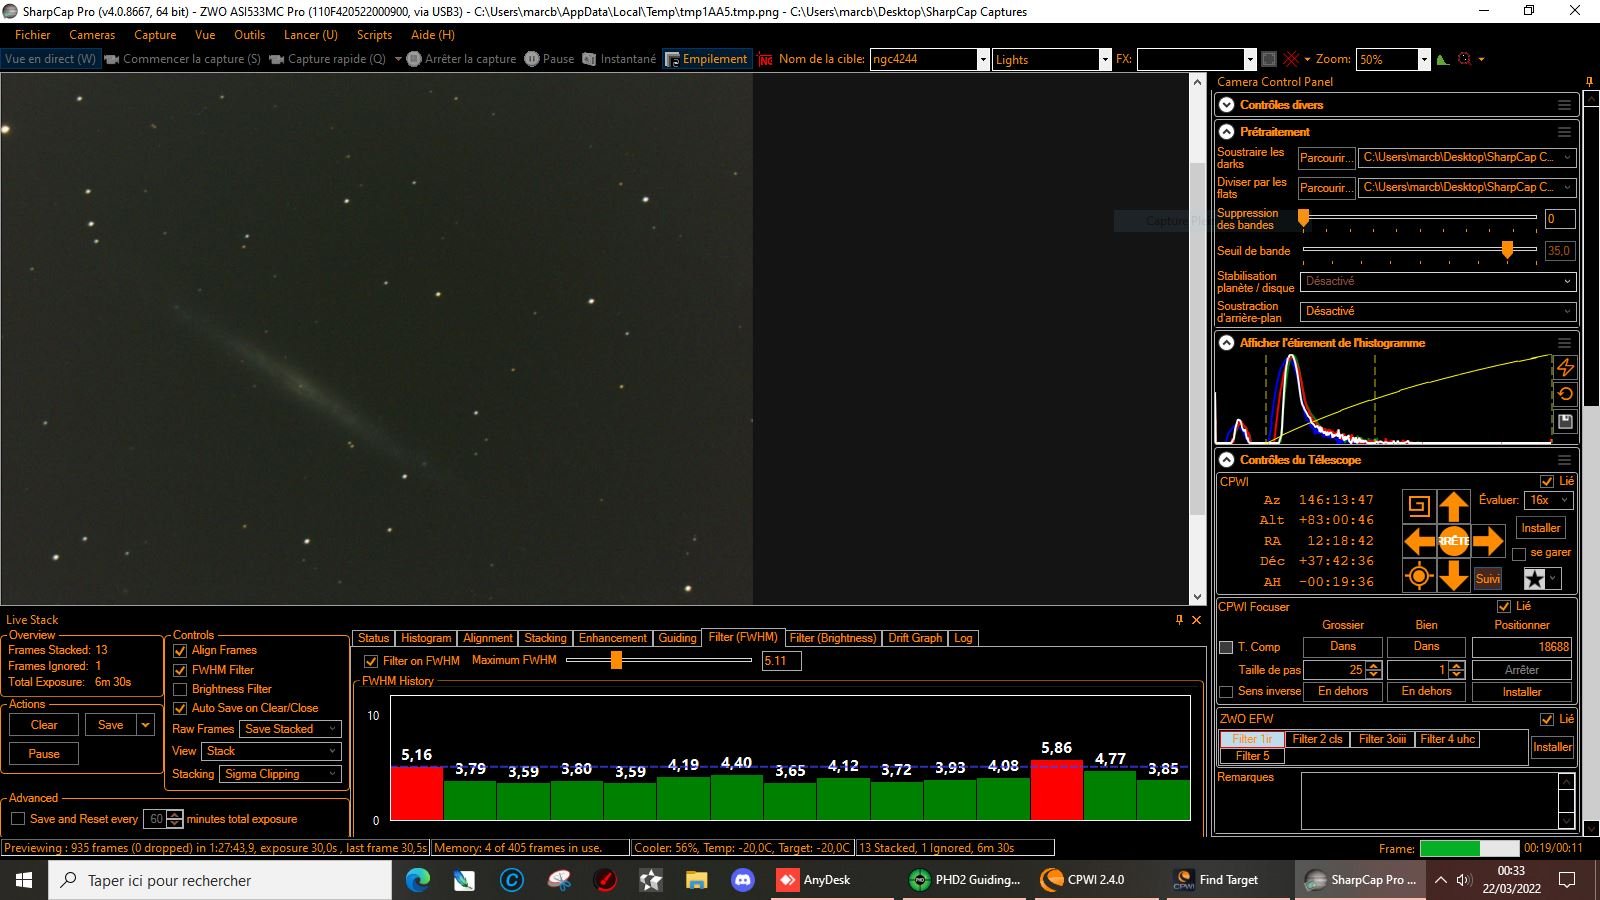This screenshot has width=1600, height=900.
Task: Reset the histogram stretch
Action: tap(1565, 394)
